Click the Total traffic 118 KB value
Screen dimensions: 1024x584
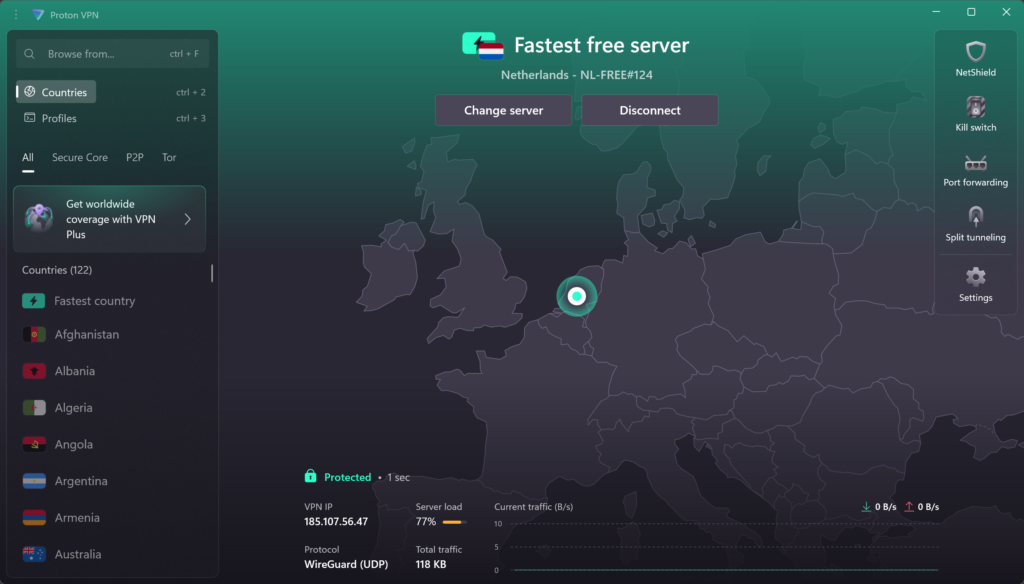pyautogui.click(x=431, y=564)
